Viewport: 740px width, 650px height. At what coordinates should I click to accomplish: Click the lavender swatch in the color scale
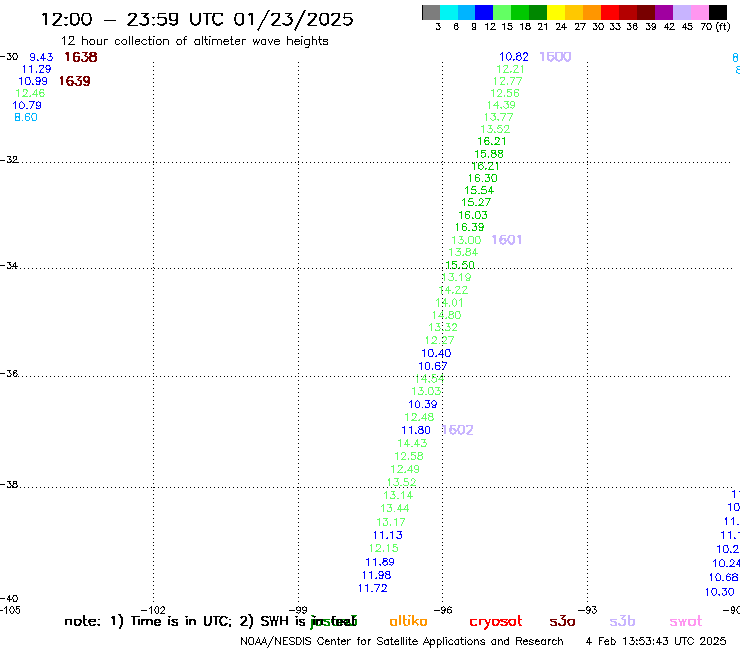point(682,12)
